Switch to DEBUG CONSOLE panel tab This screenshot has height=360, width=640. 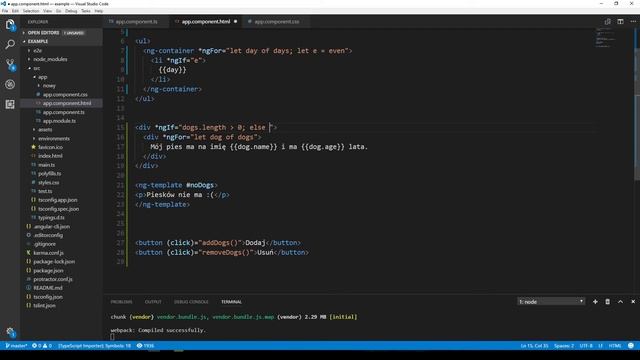(191, 302)
